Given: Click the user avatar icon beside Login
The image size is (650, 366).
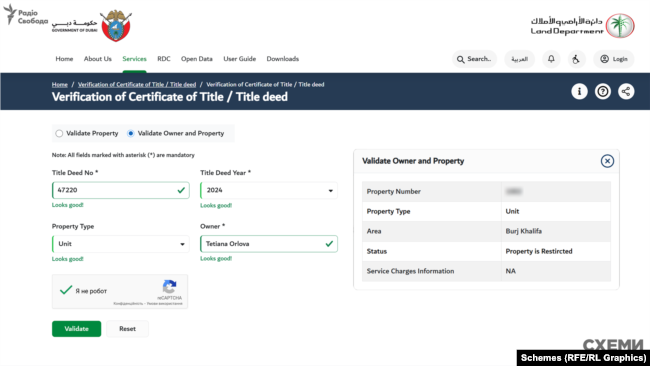Looking at the screenshot, I should (x=604, y=59).
